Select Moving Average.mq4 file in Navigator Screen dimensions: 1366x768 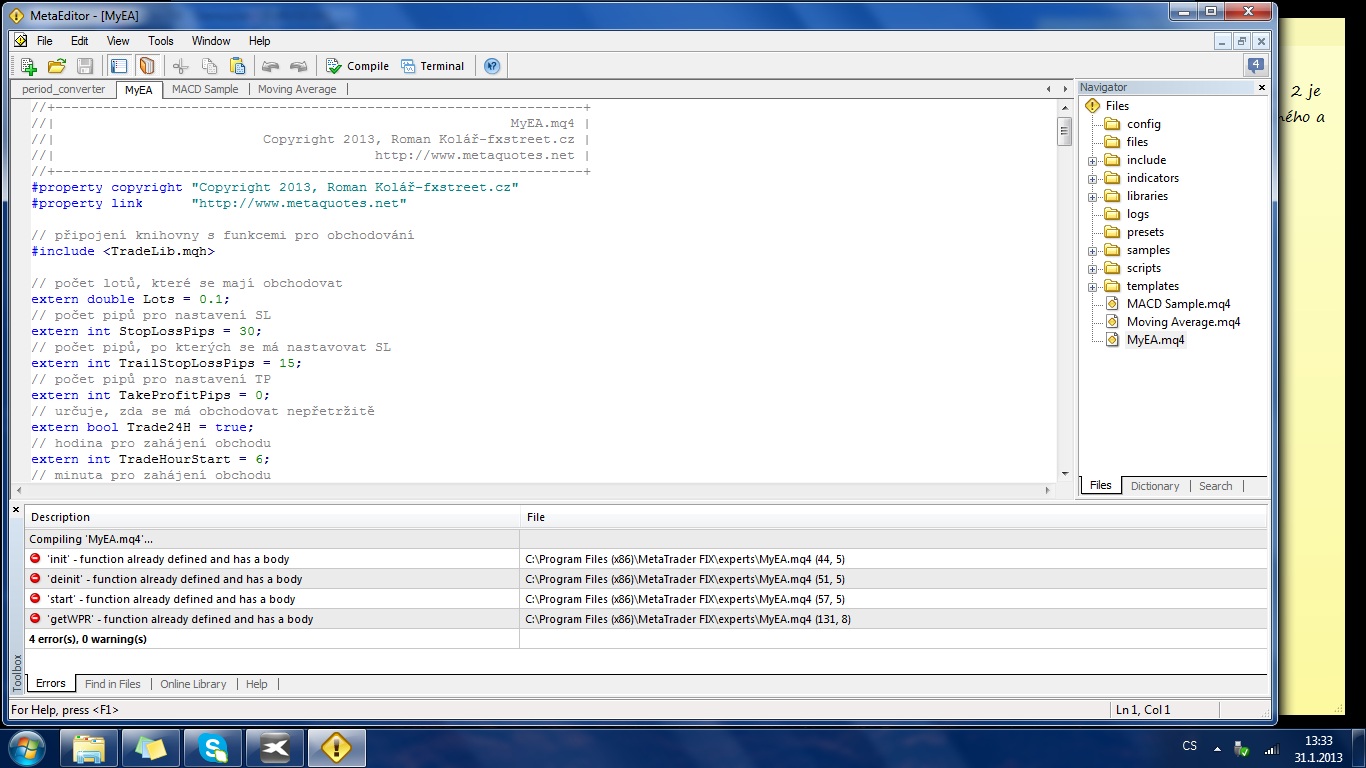pos(1183,322)
